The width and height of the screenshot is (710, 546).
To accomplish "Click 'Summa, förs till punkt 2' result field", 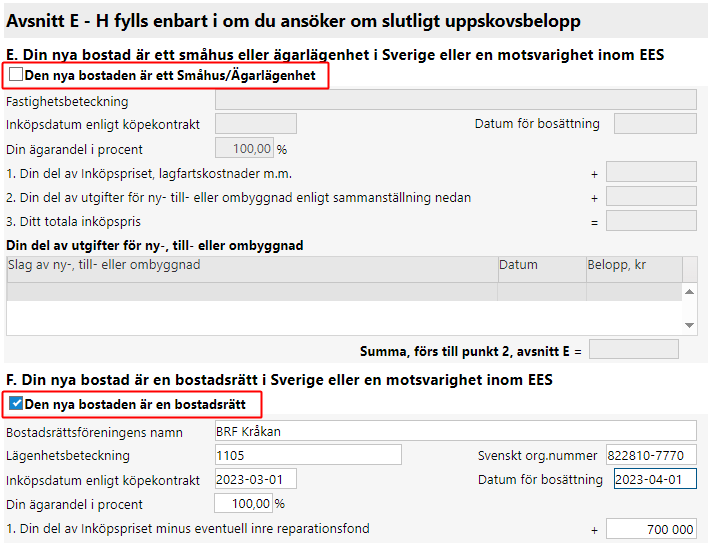I will click(x=633, y=350).
